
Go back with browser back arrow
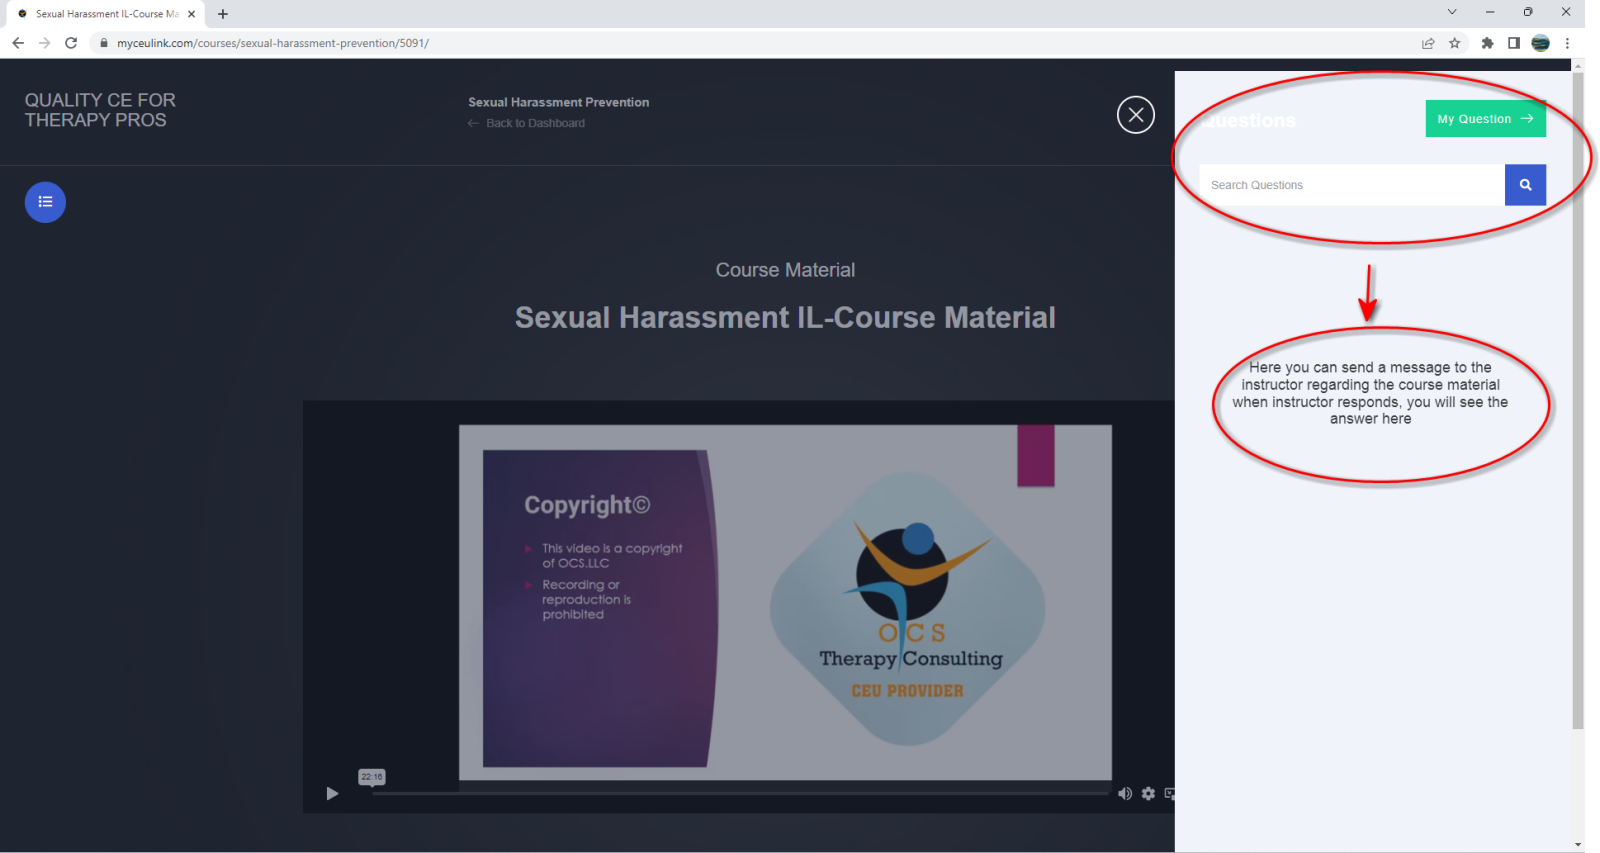[x=18, y=43]
